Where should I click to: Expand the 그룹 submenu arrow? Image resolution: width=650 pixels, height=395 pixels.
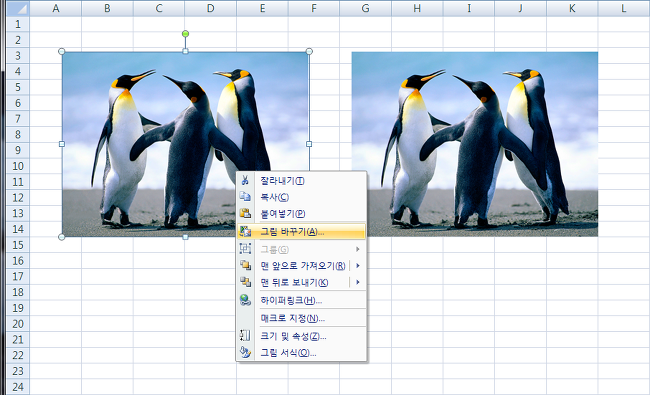point(358,249)
